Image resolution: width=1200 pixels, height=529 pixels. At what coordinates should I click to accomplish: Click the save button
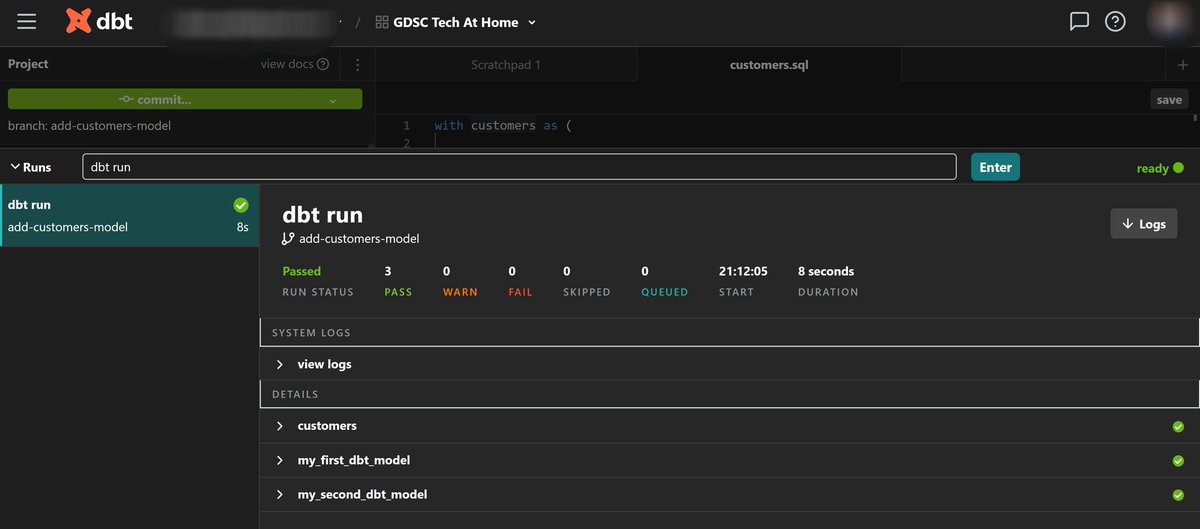pos(1169,99)
